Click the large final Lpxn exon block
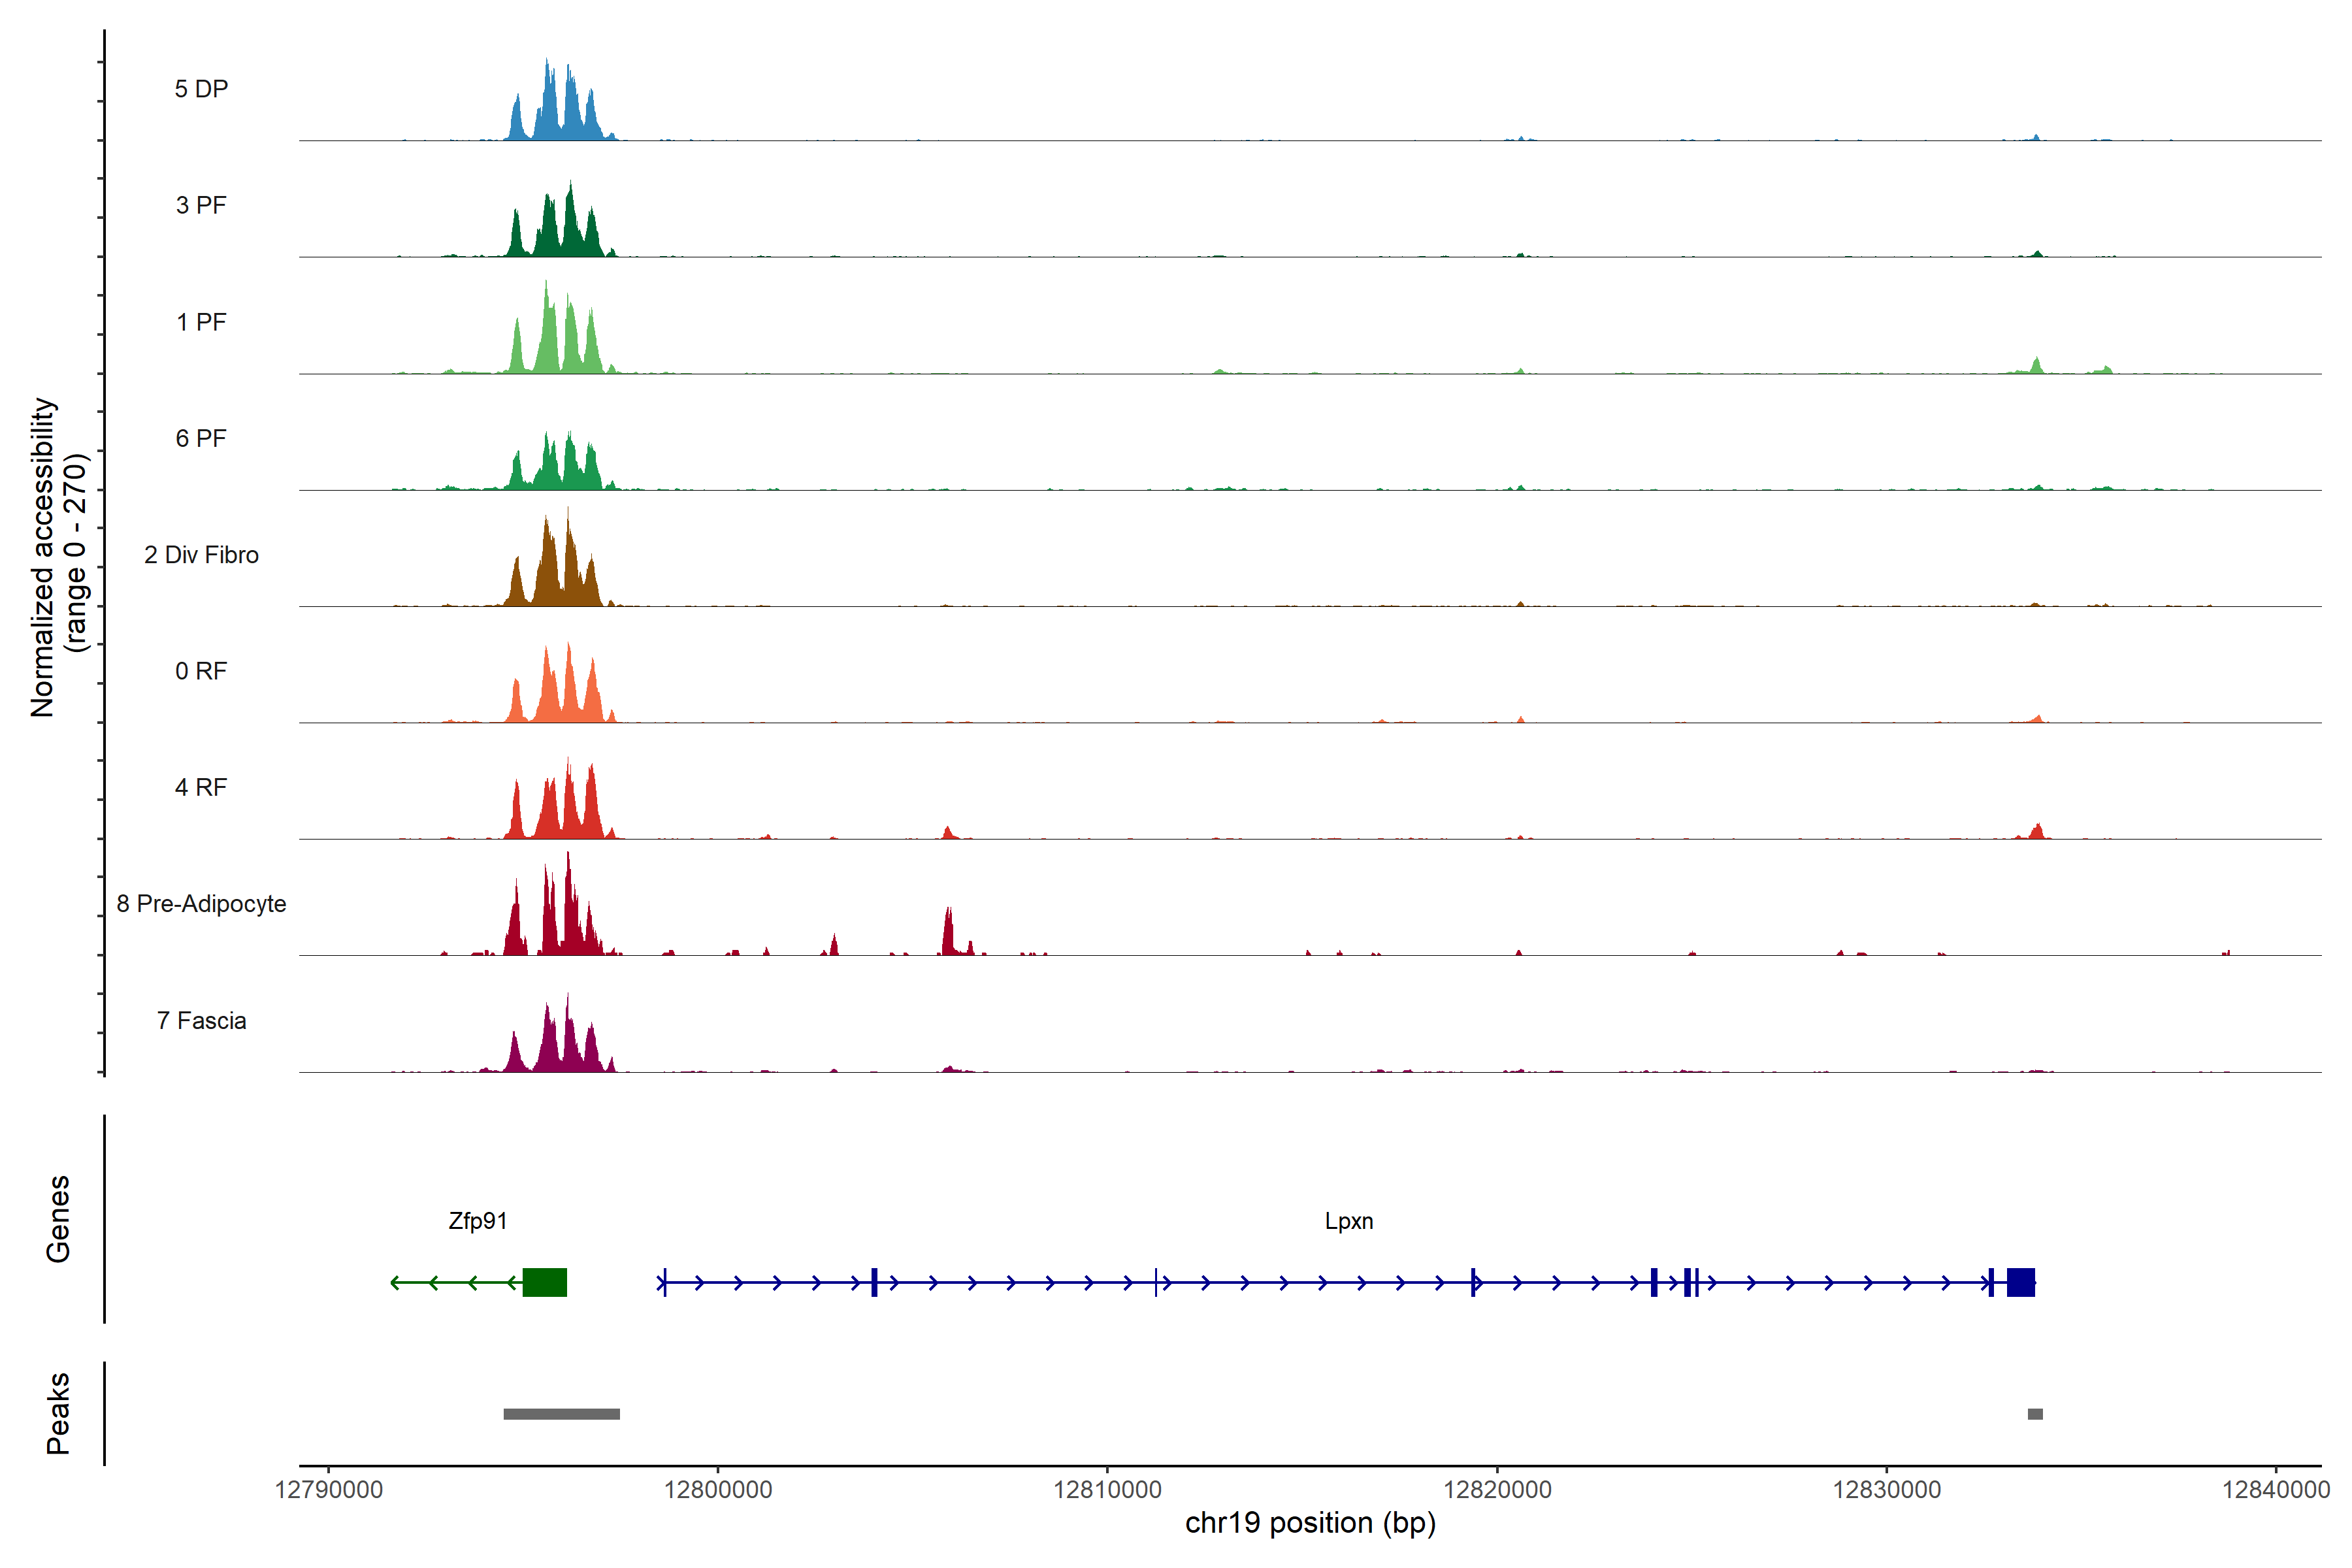The image size is (2352, 1568). click(x=2020, y=1282)
